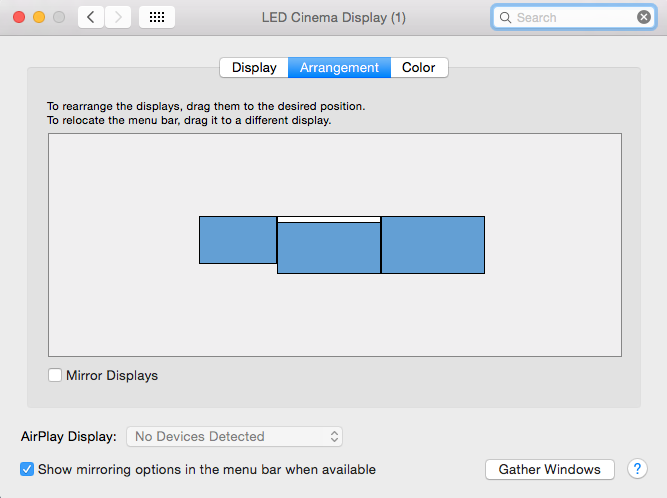The height and width of the screenshot is (498, 667).
Task: Clear the search field with X icon
Action: (644, 17)
